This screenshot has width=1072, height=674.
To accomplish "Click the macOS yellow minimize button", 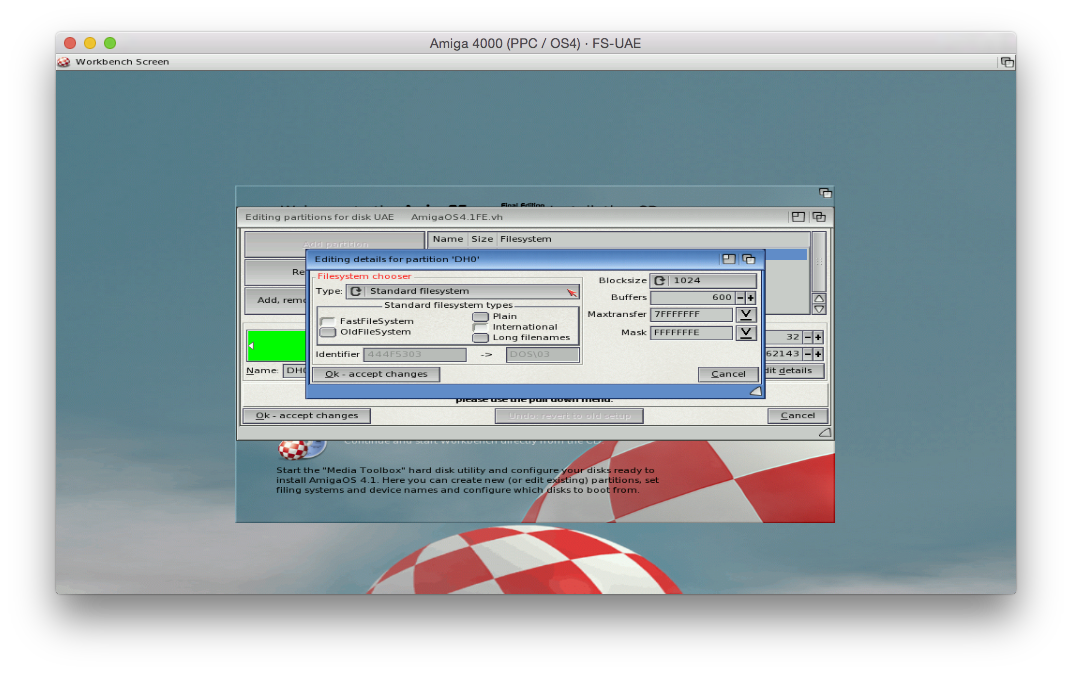I will click(x=90, y=43).
